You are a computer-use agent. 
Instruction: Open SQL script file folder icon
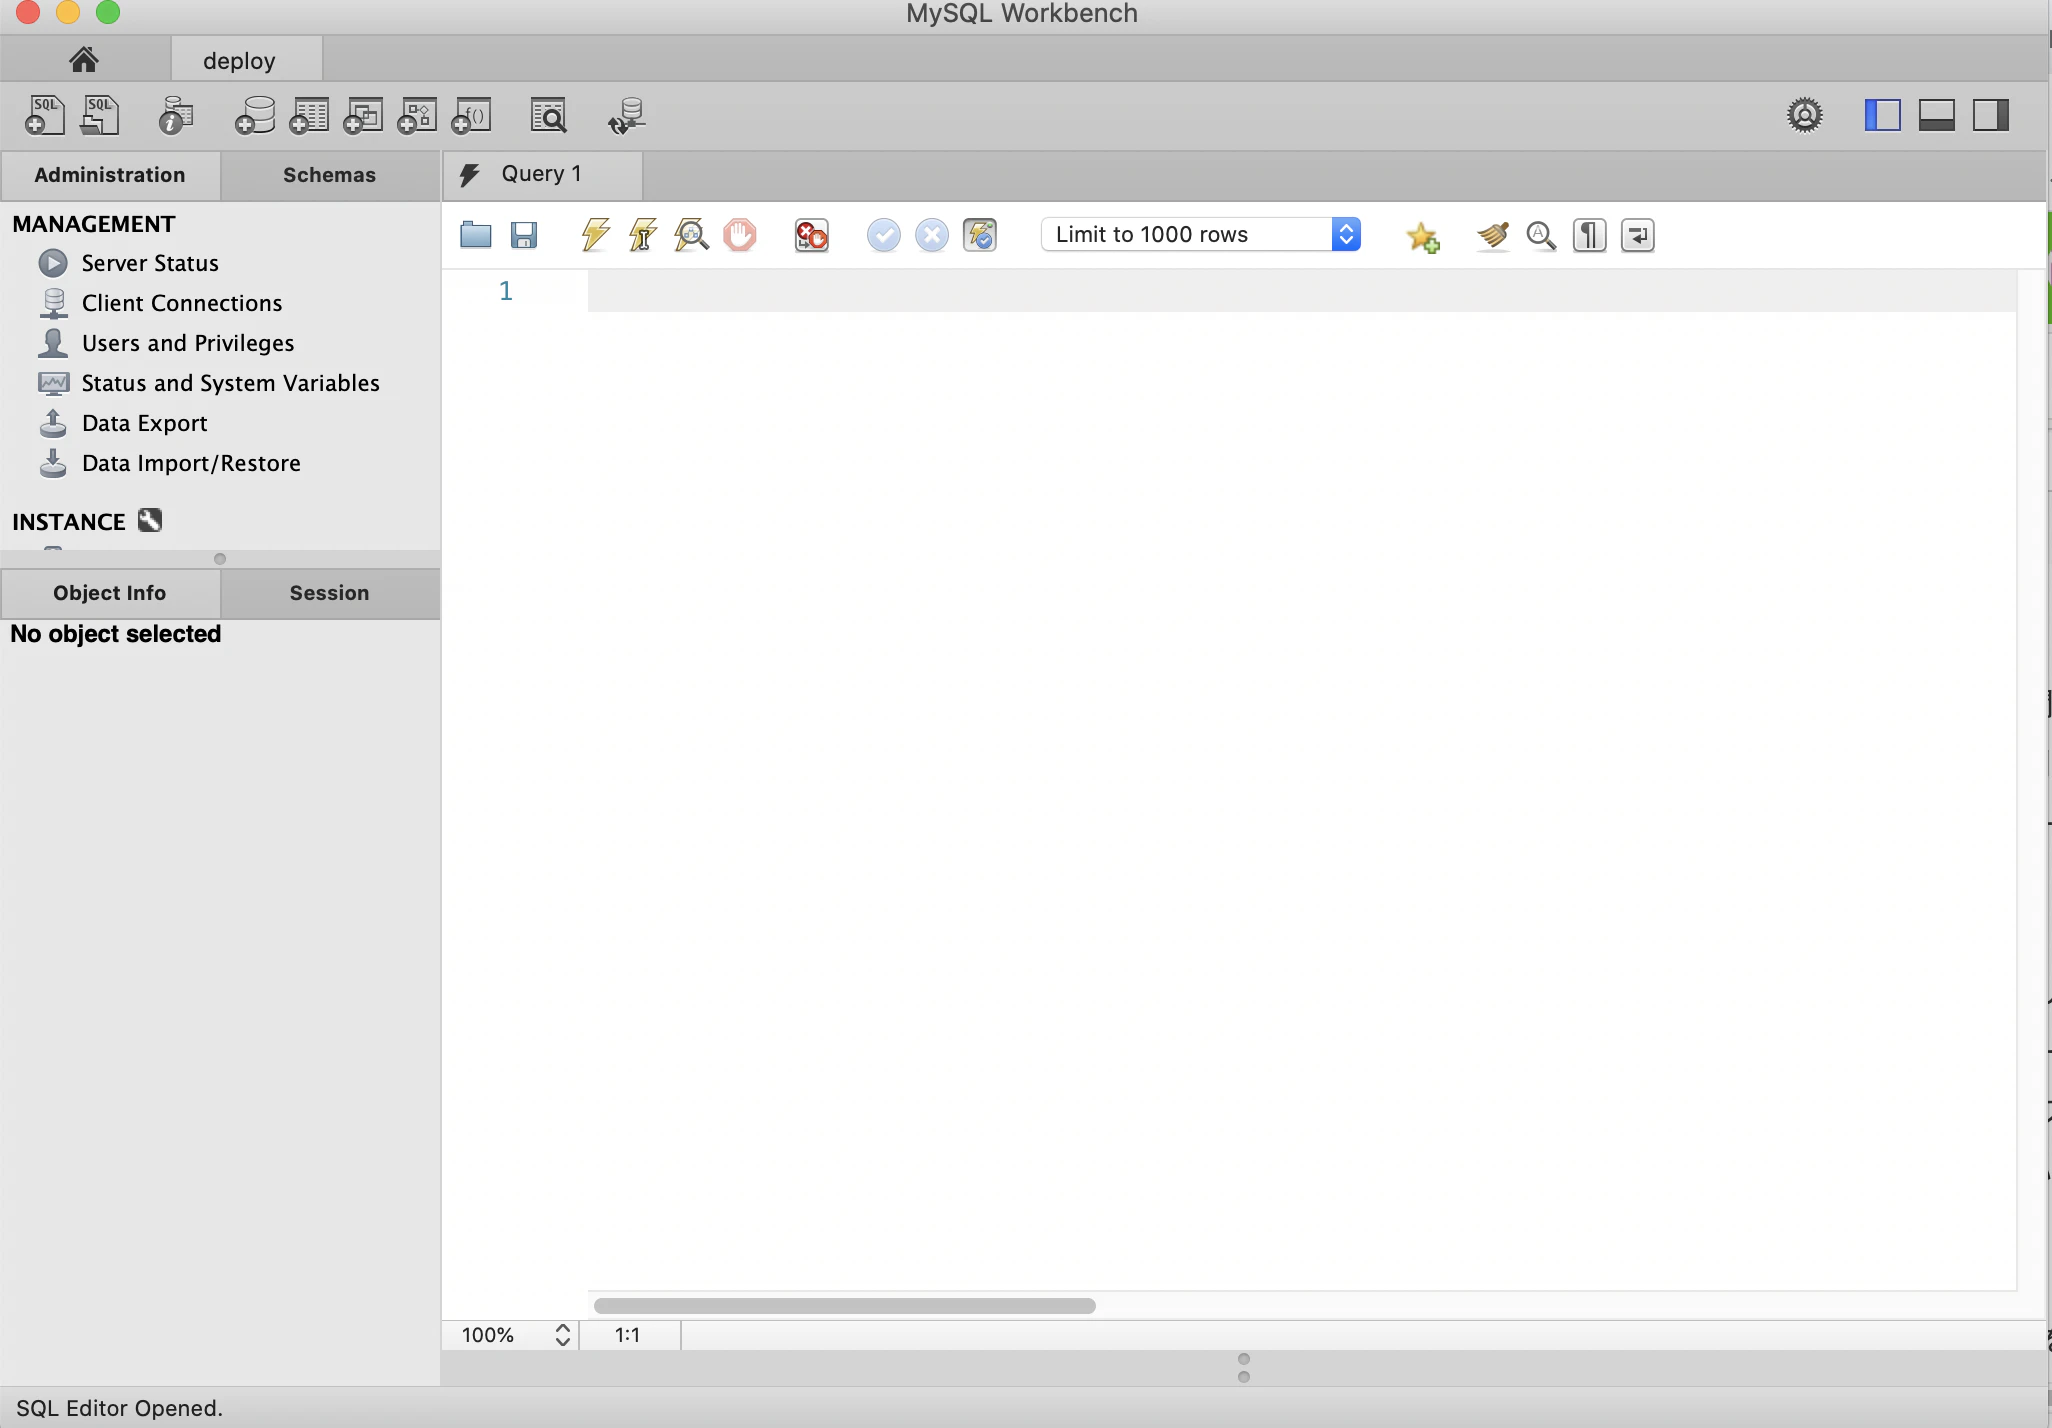(x=476, y=235)
